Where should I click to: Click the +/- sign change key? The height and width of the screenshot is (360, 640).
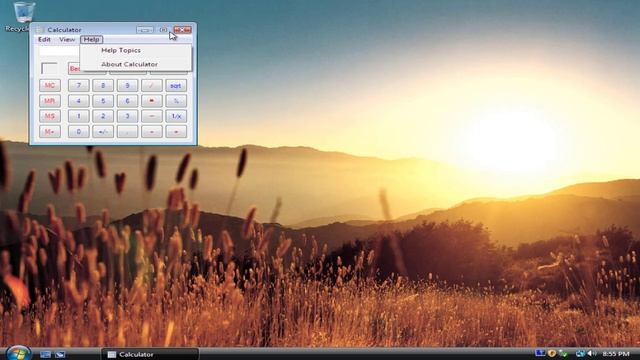[103, 131]
